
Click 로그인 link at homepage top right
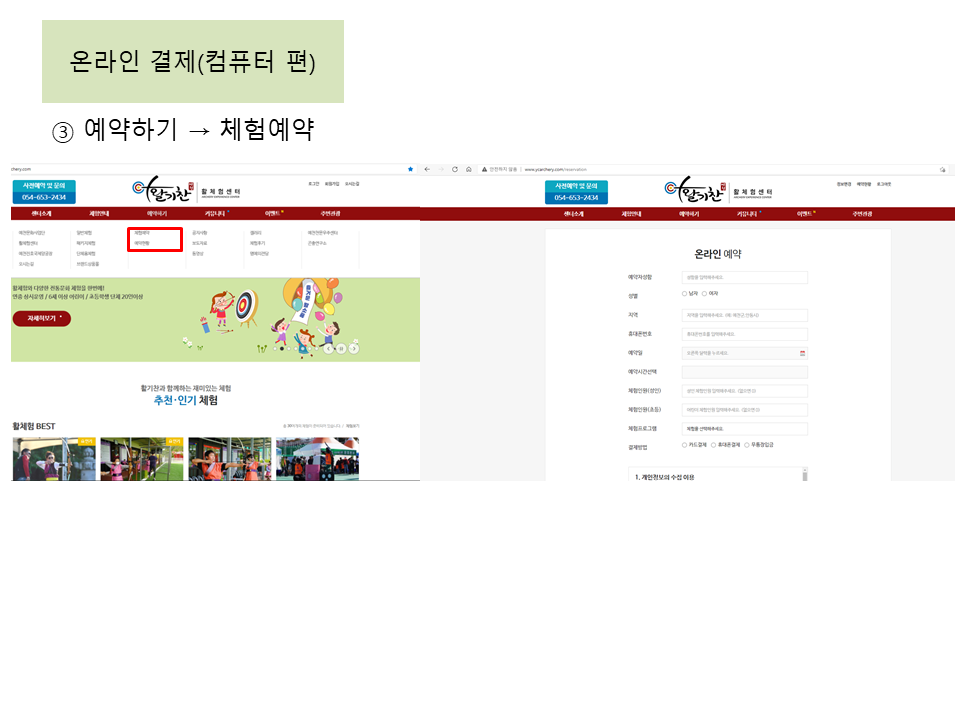pos(313,184)
